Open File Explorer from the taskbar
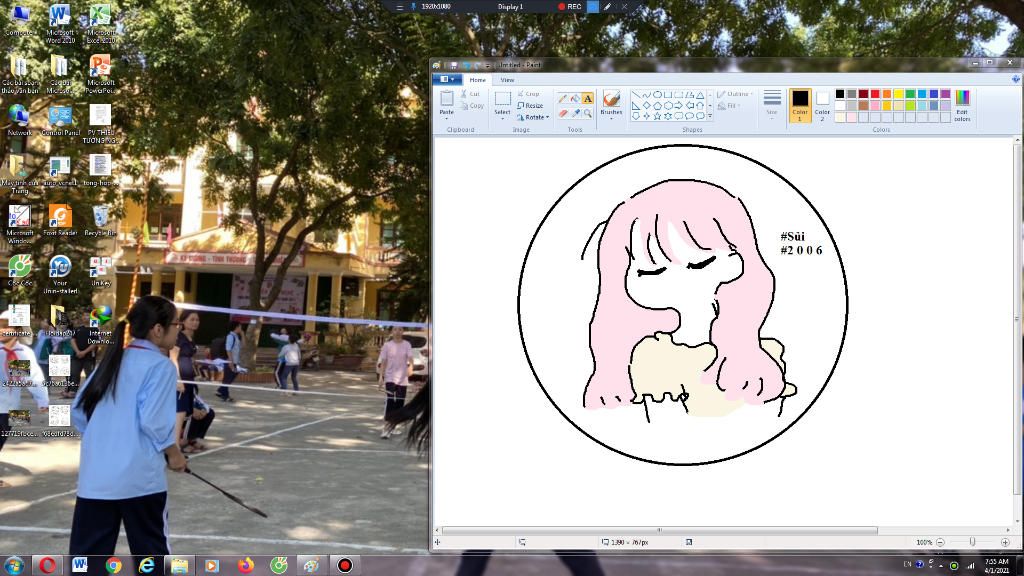The image size is (1024, 576). (180, 565)
